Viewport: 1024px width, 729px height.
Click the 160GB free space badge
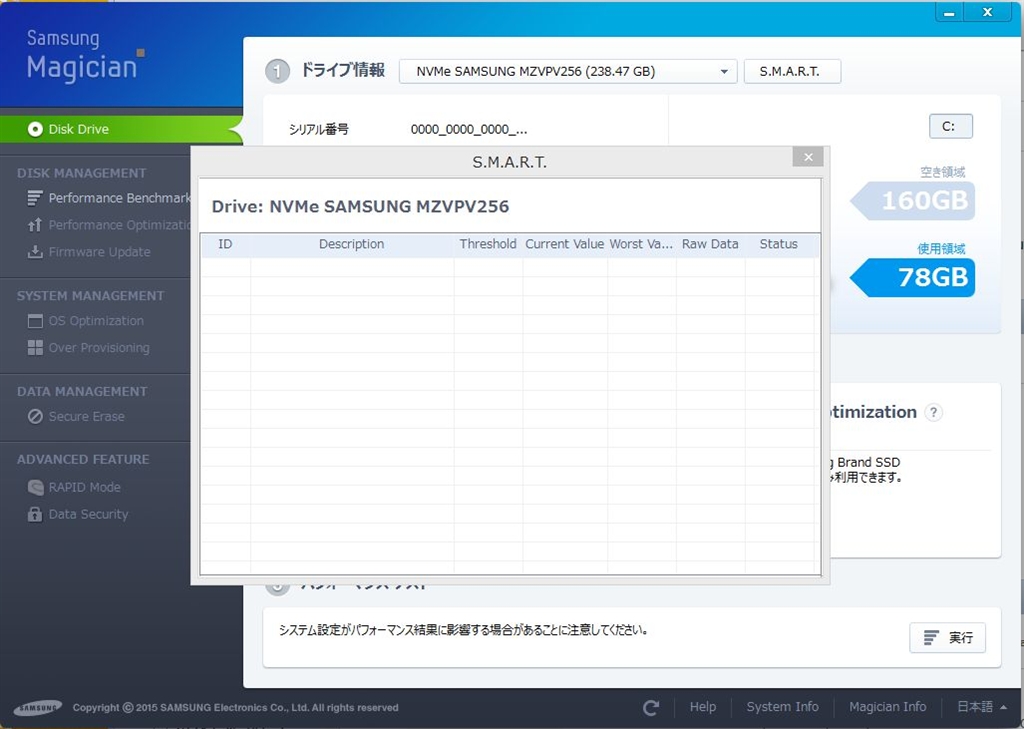913,201
